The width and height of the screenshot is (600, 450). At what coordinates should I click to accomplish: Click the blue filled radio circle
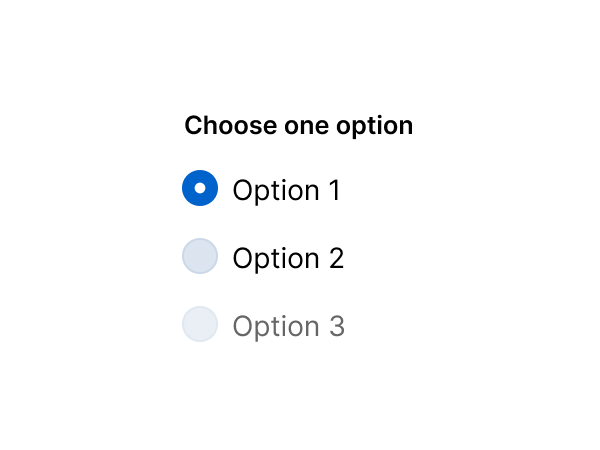pyautogui.click(x=200, y=188)
